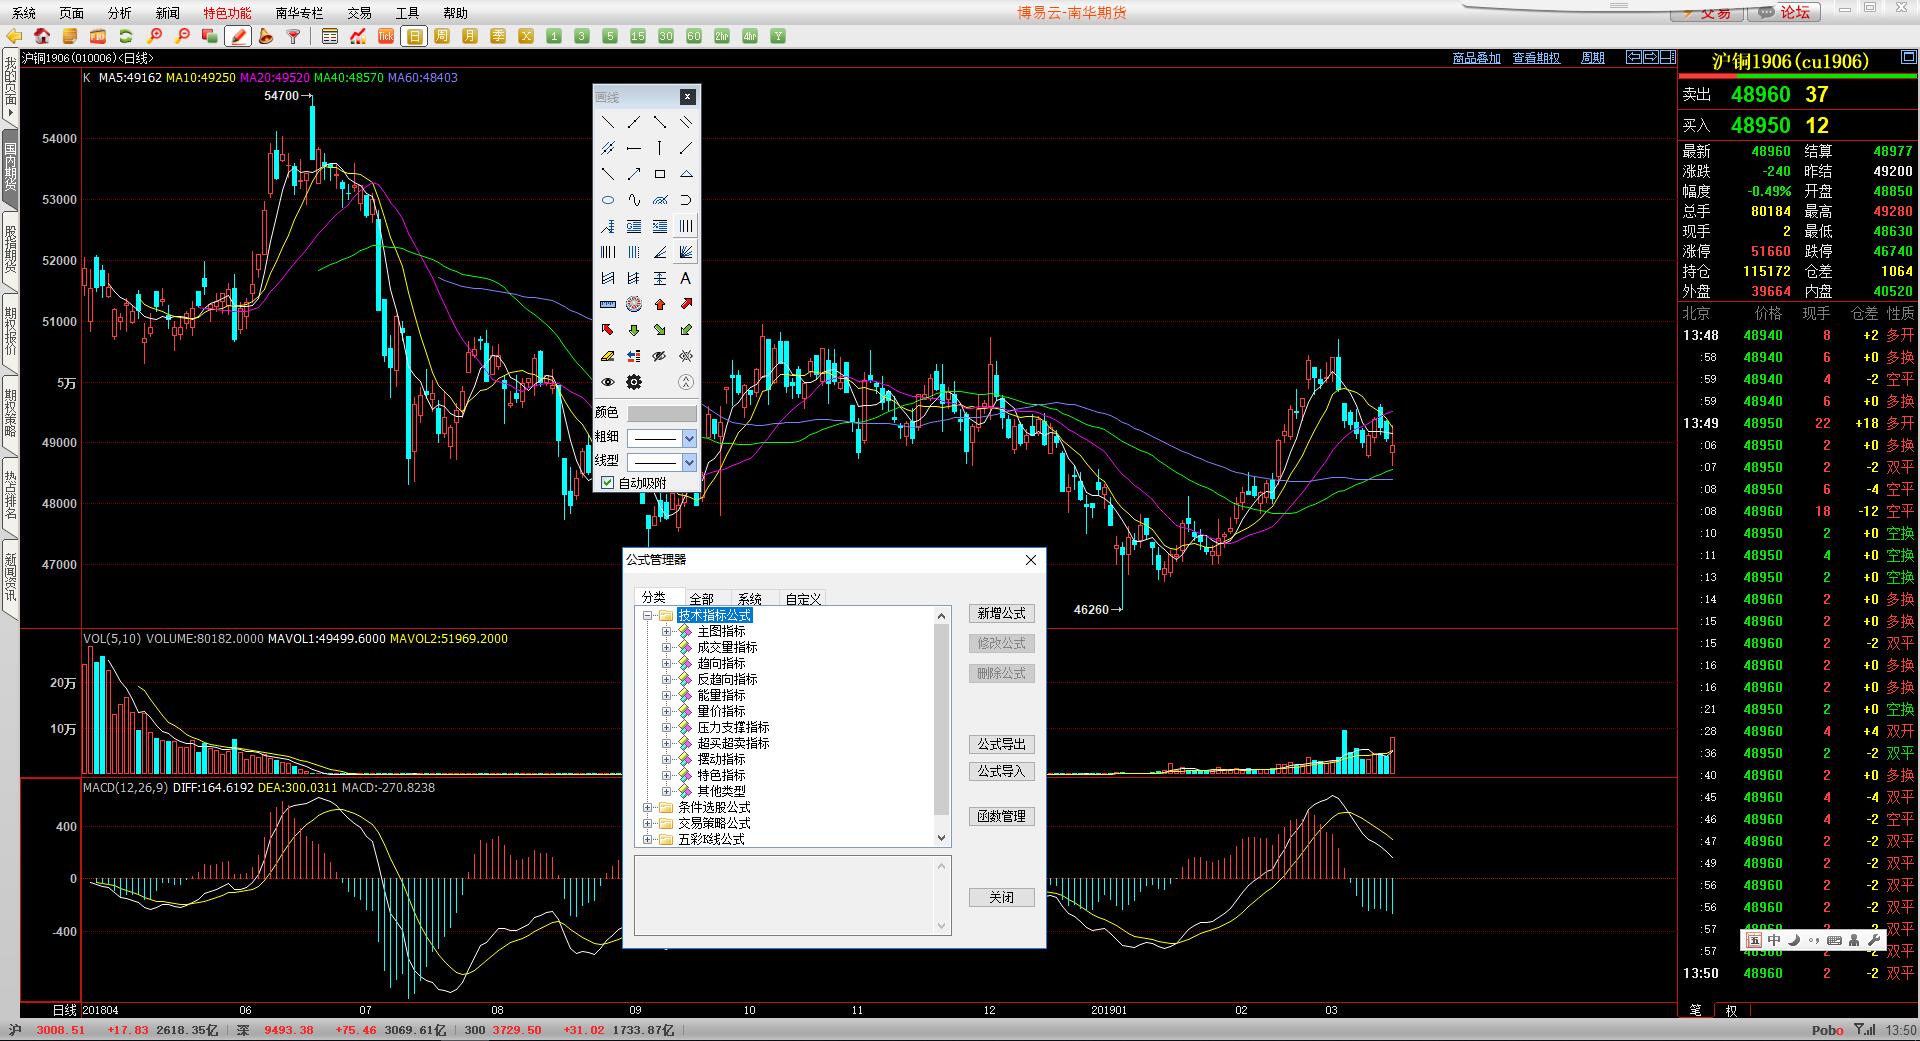Click the 新增公式 button
The image size is (1920, 1041).
point(1001,613)
